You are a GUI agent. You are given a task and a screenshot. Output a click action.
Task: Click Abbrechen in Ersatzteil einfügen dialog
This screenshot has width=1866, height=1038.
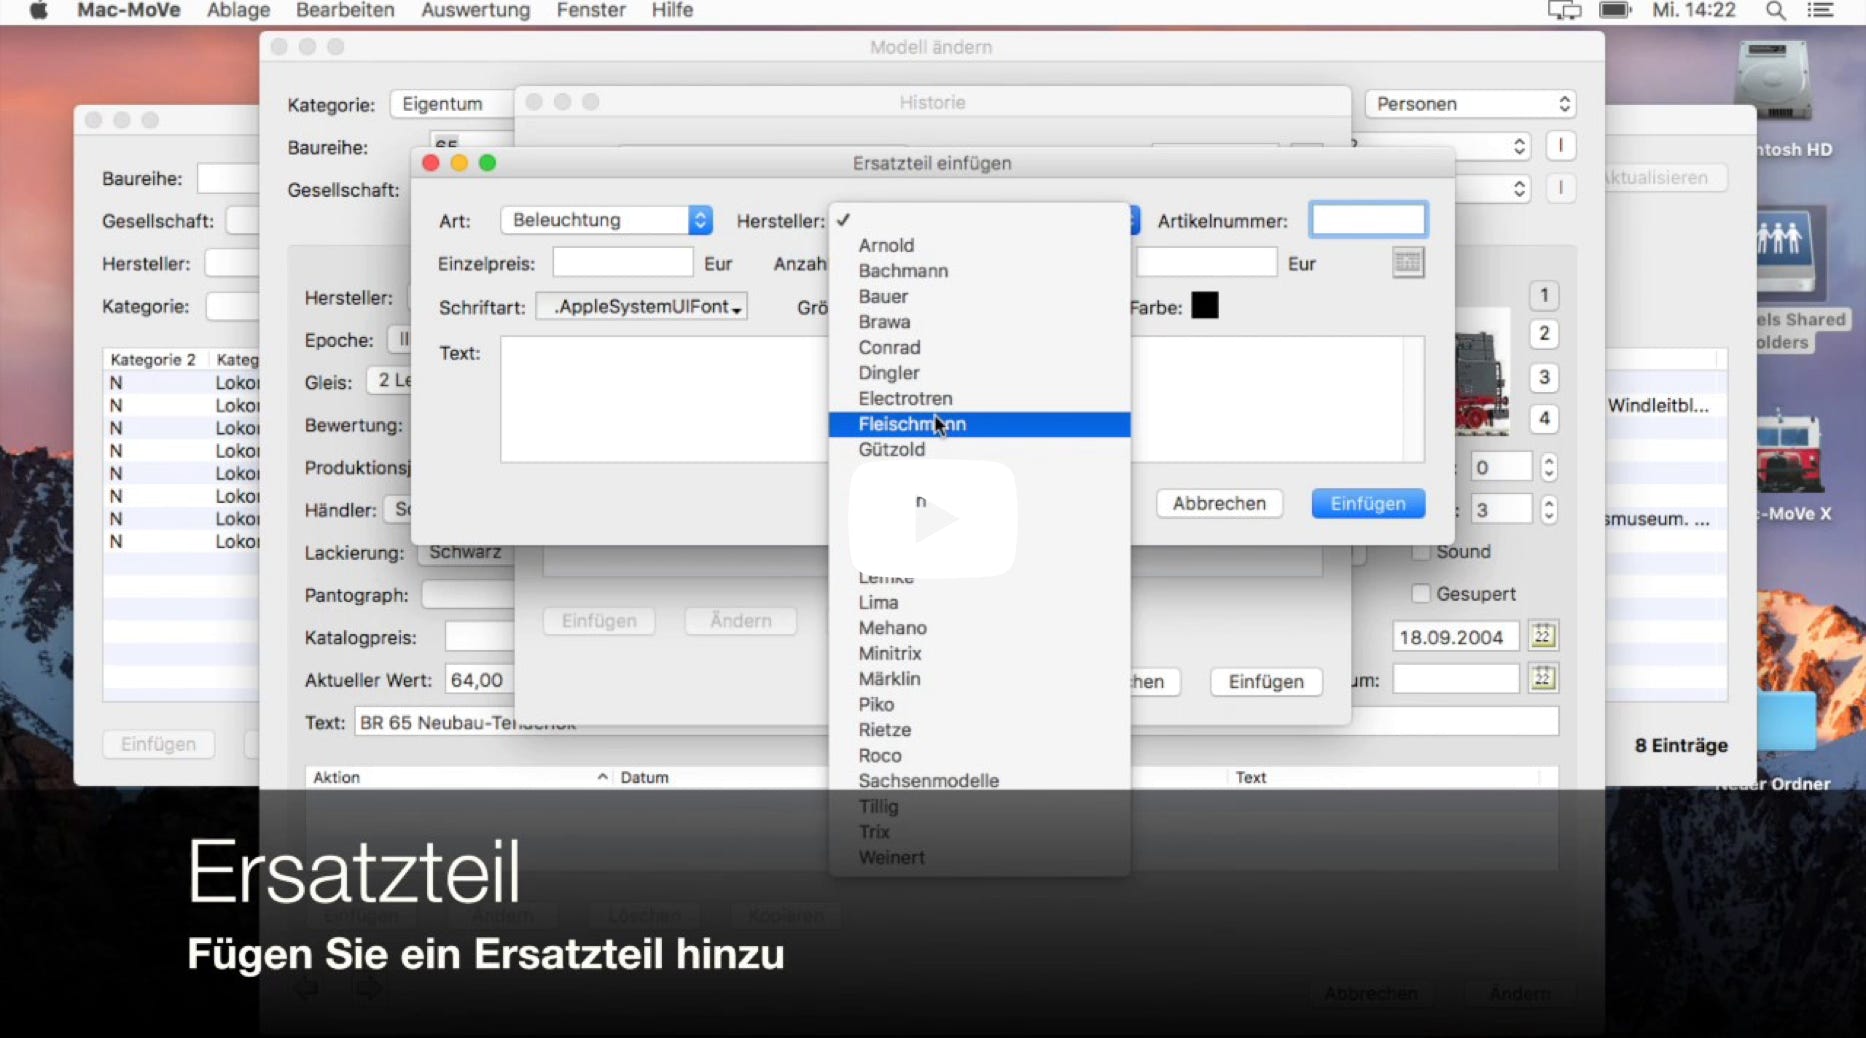1219,503
